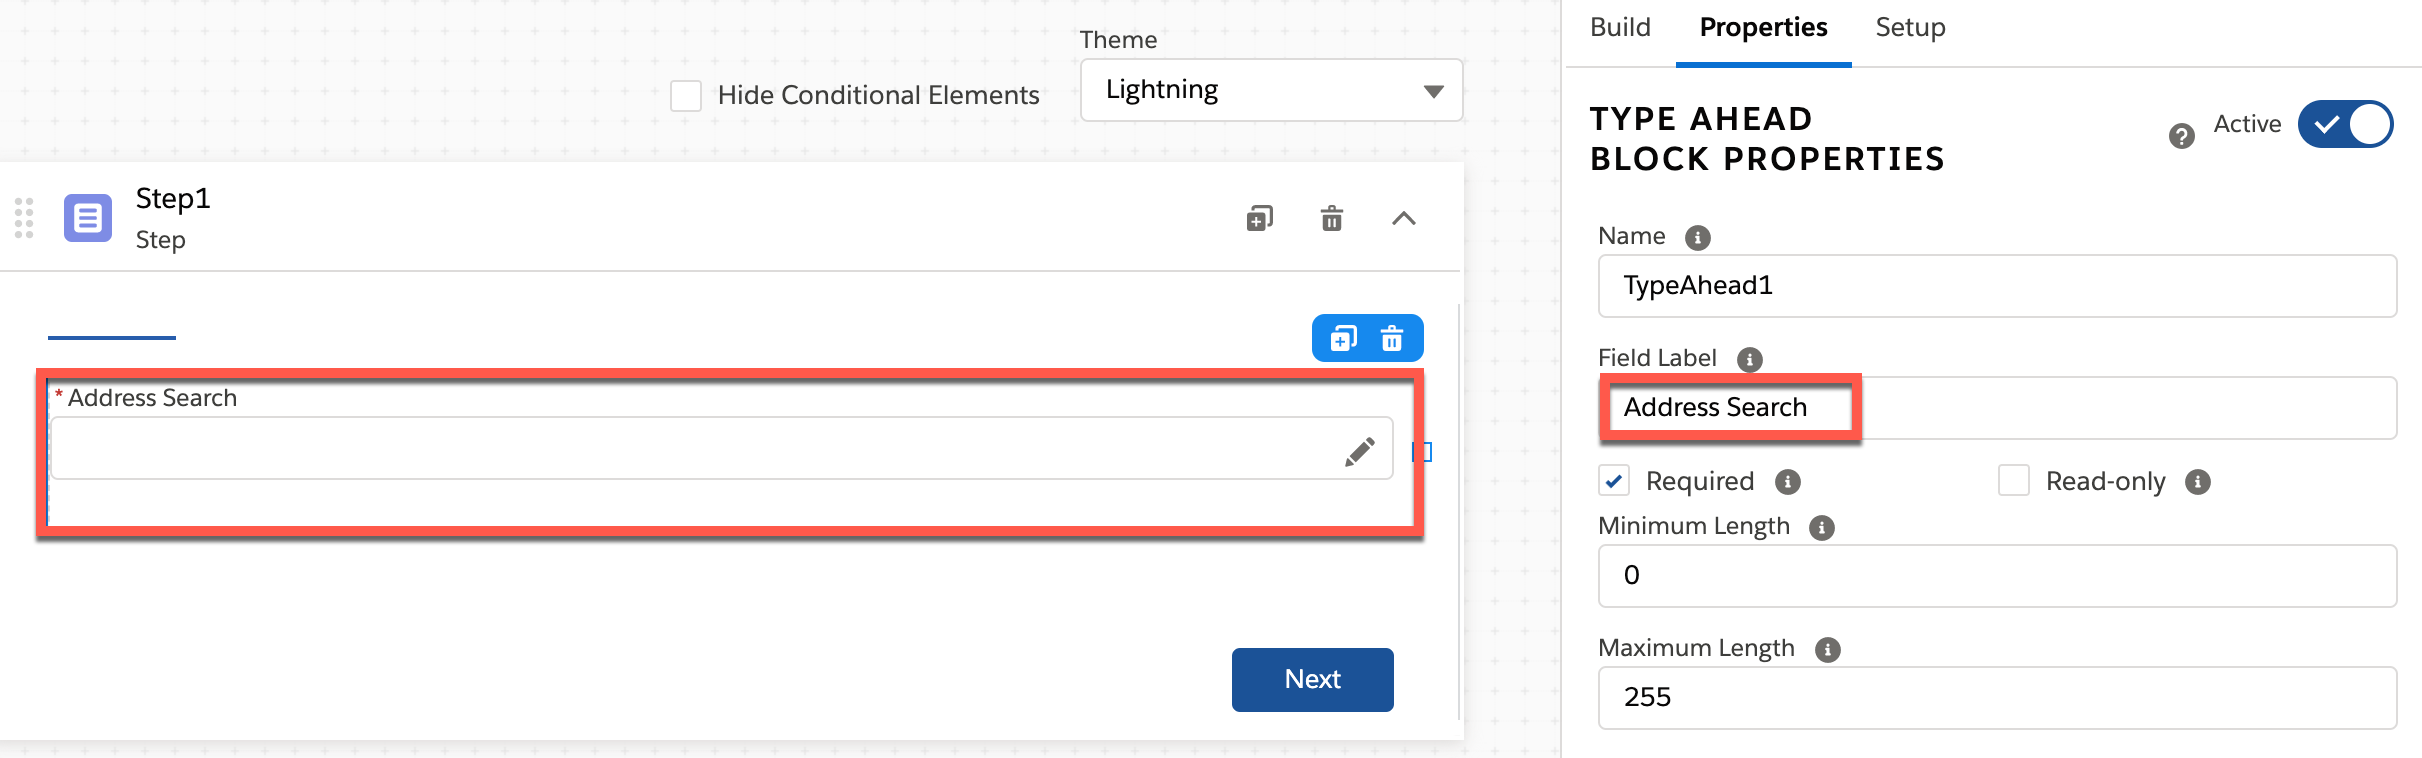Show info tooltip for Field Label
This screenshot has height=758, width=2422.
coord(1750,360)
